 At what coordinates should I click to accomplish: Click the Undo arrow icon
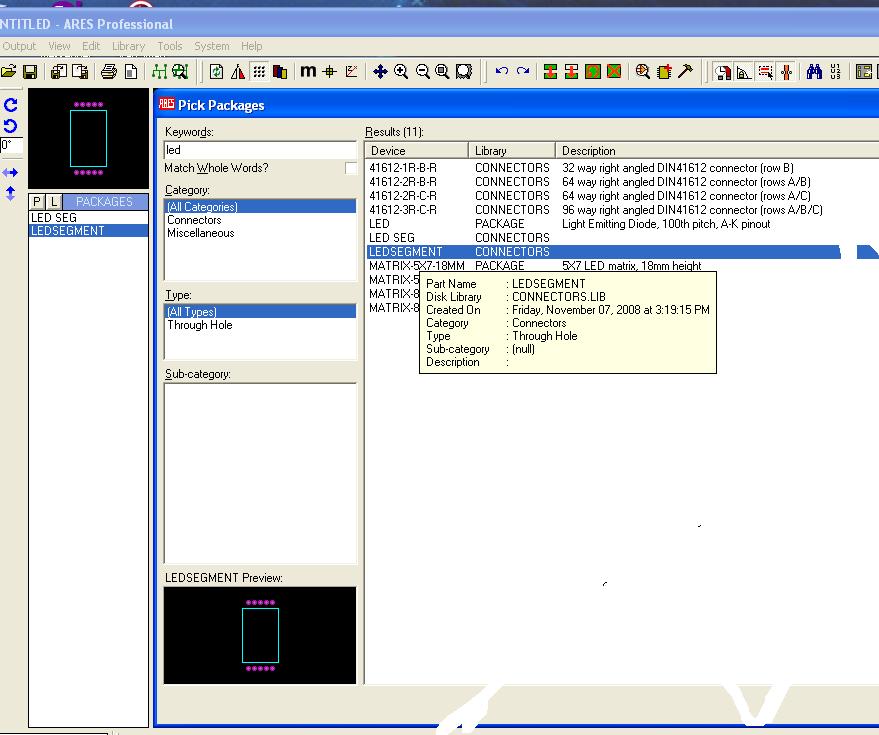coord(501,72)
